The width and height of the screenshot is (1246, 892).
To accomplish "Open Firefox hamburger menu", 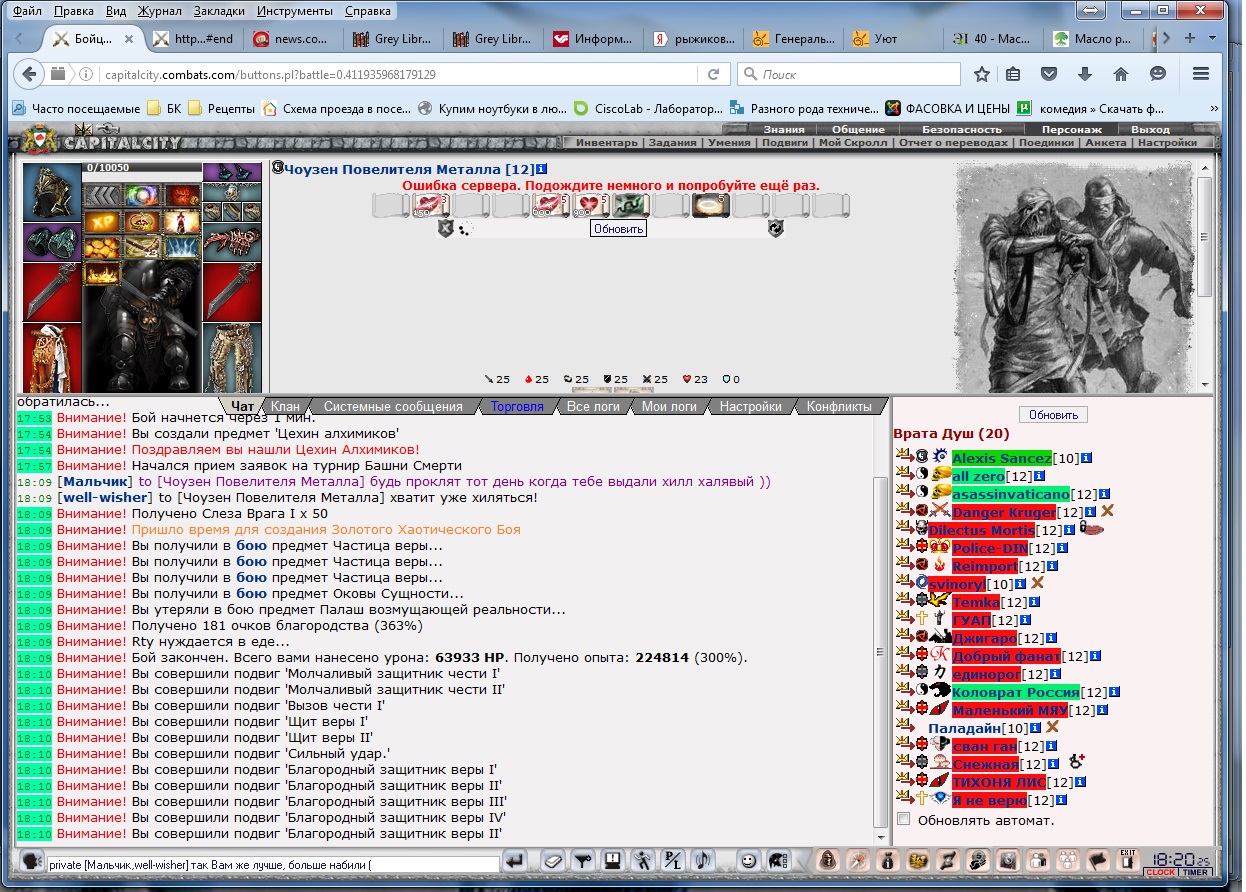I will pos(1201,74).
